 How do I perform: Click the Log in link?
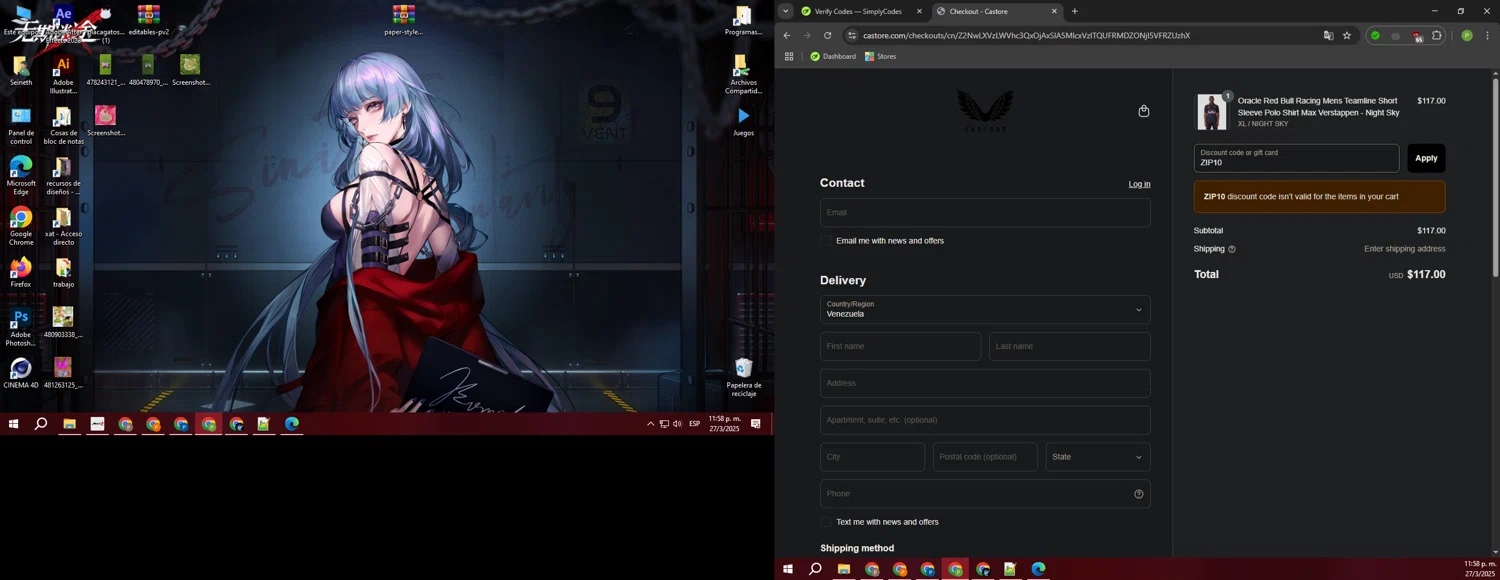point(1139,184)
